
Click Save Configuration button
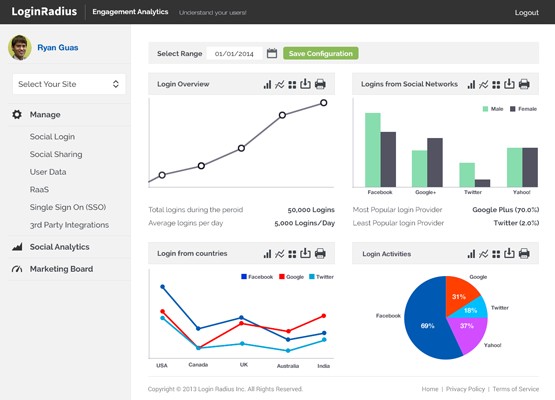321,53
